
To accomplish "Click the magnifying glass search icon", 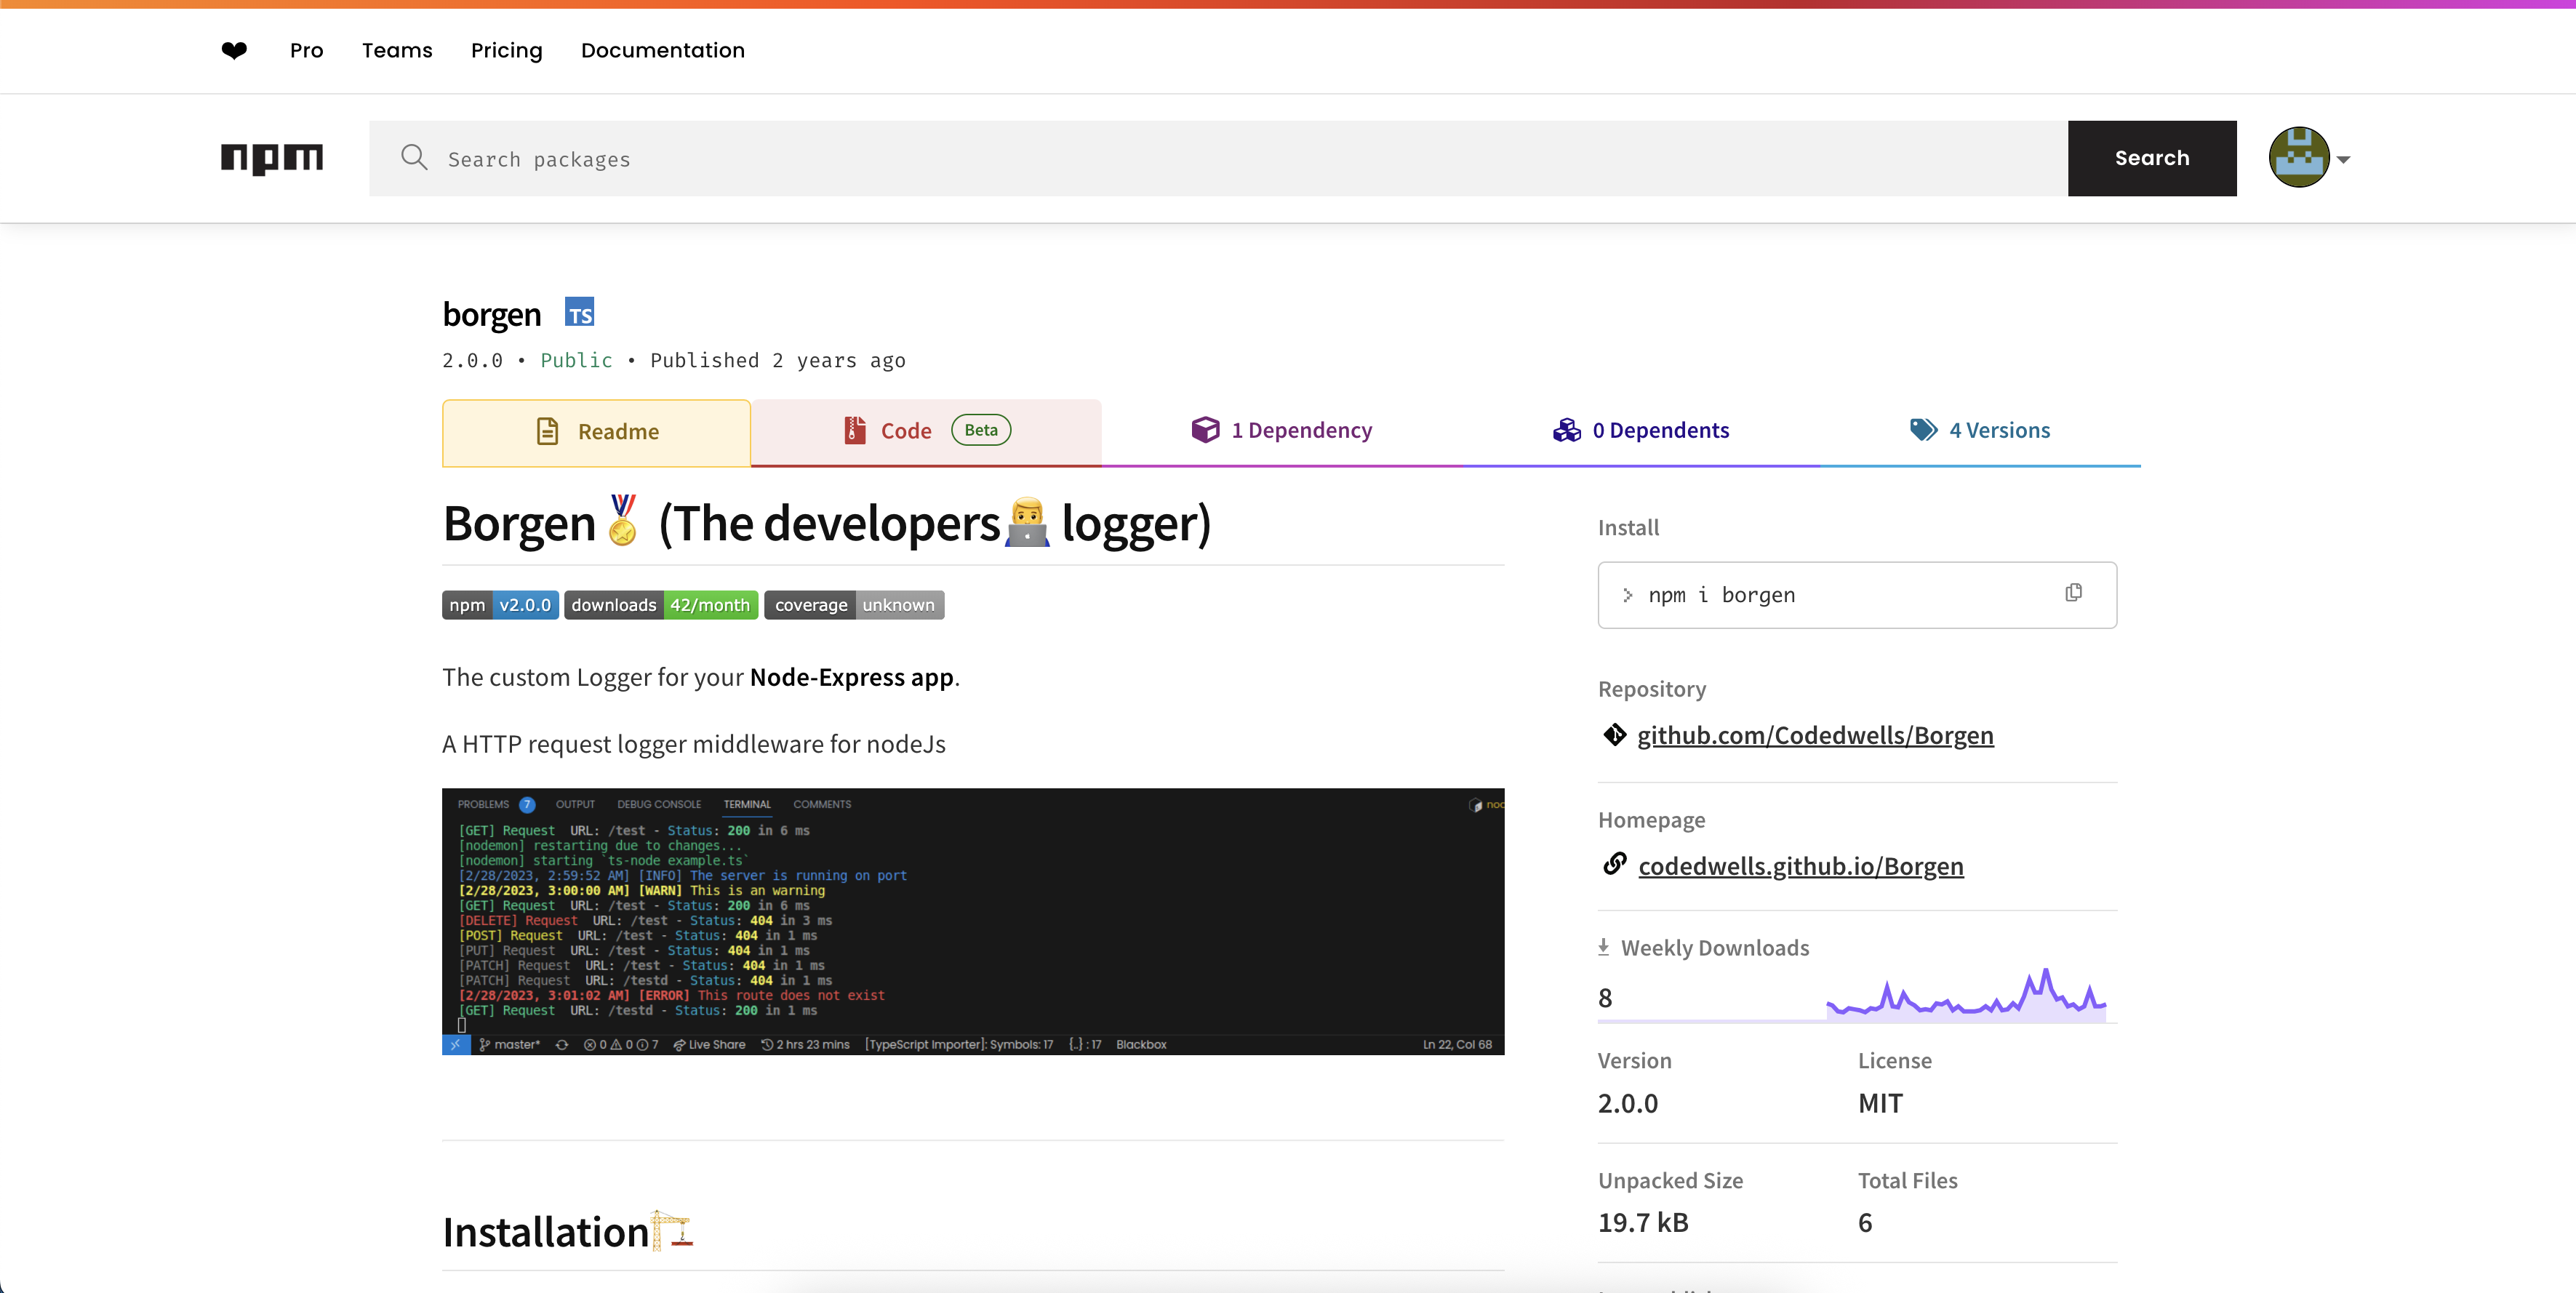I will 413,157.
